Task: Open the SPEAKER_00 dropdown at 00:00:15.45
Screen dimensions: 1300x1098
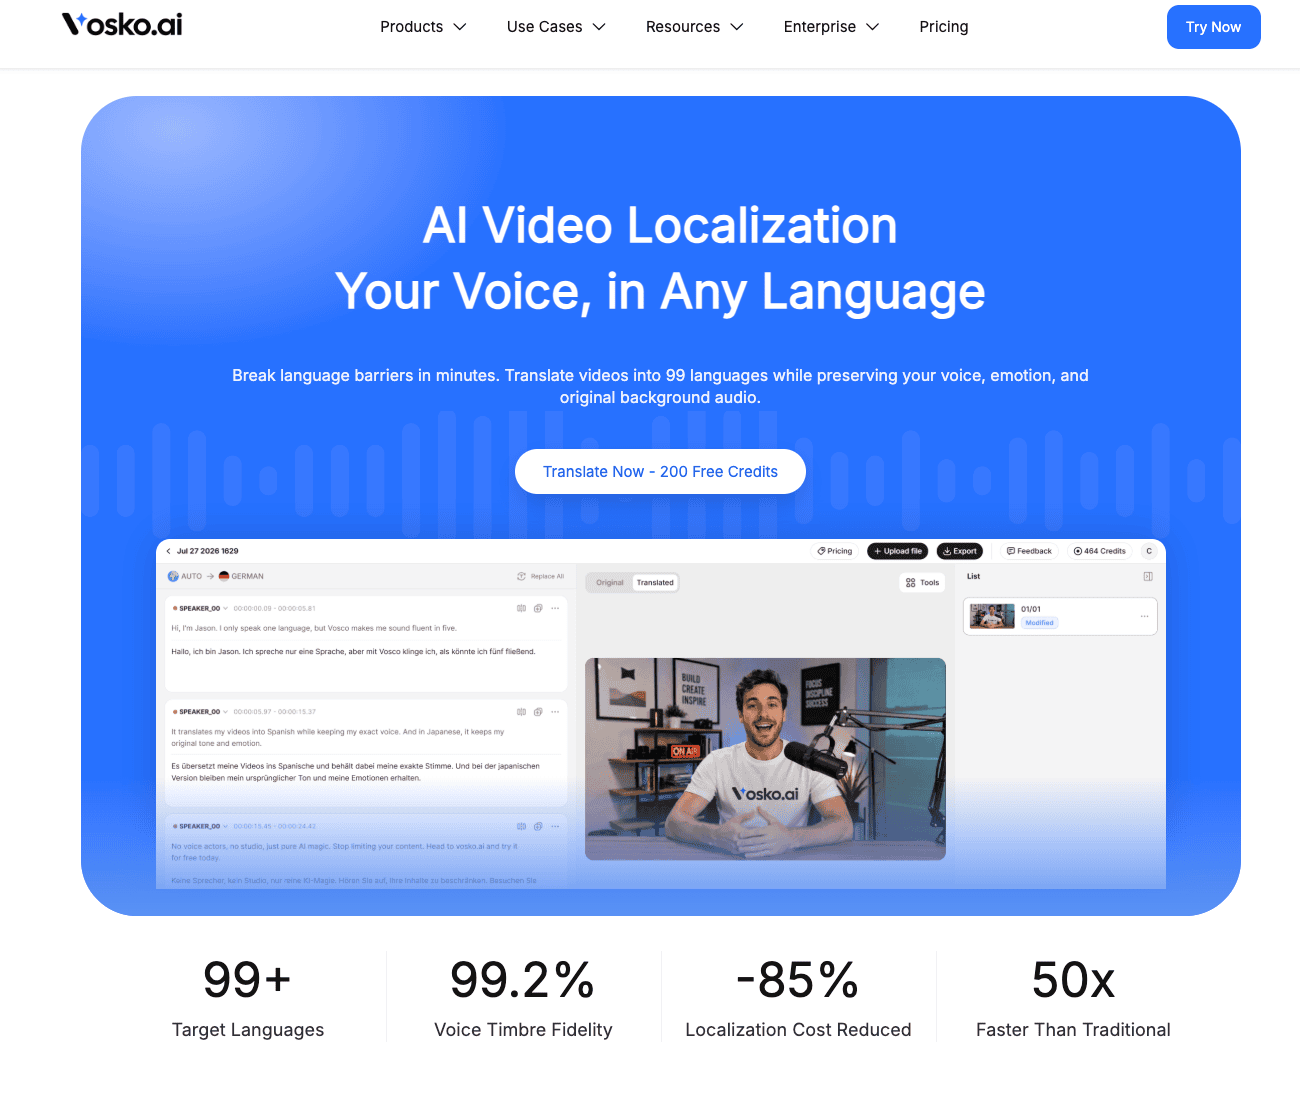Action: pos(200,826)
